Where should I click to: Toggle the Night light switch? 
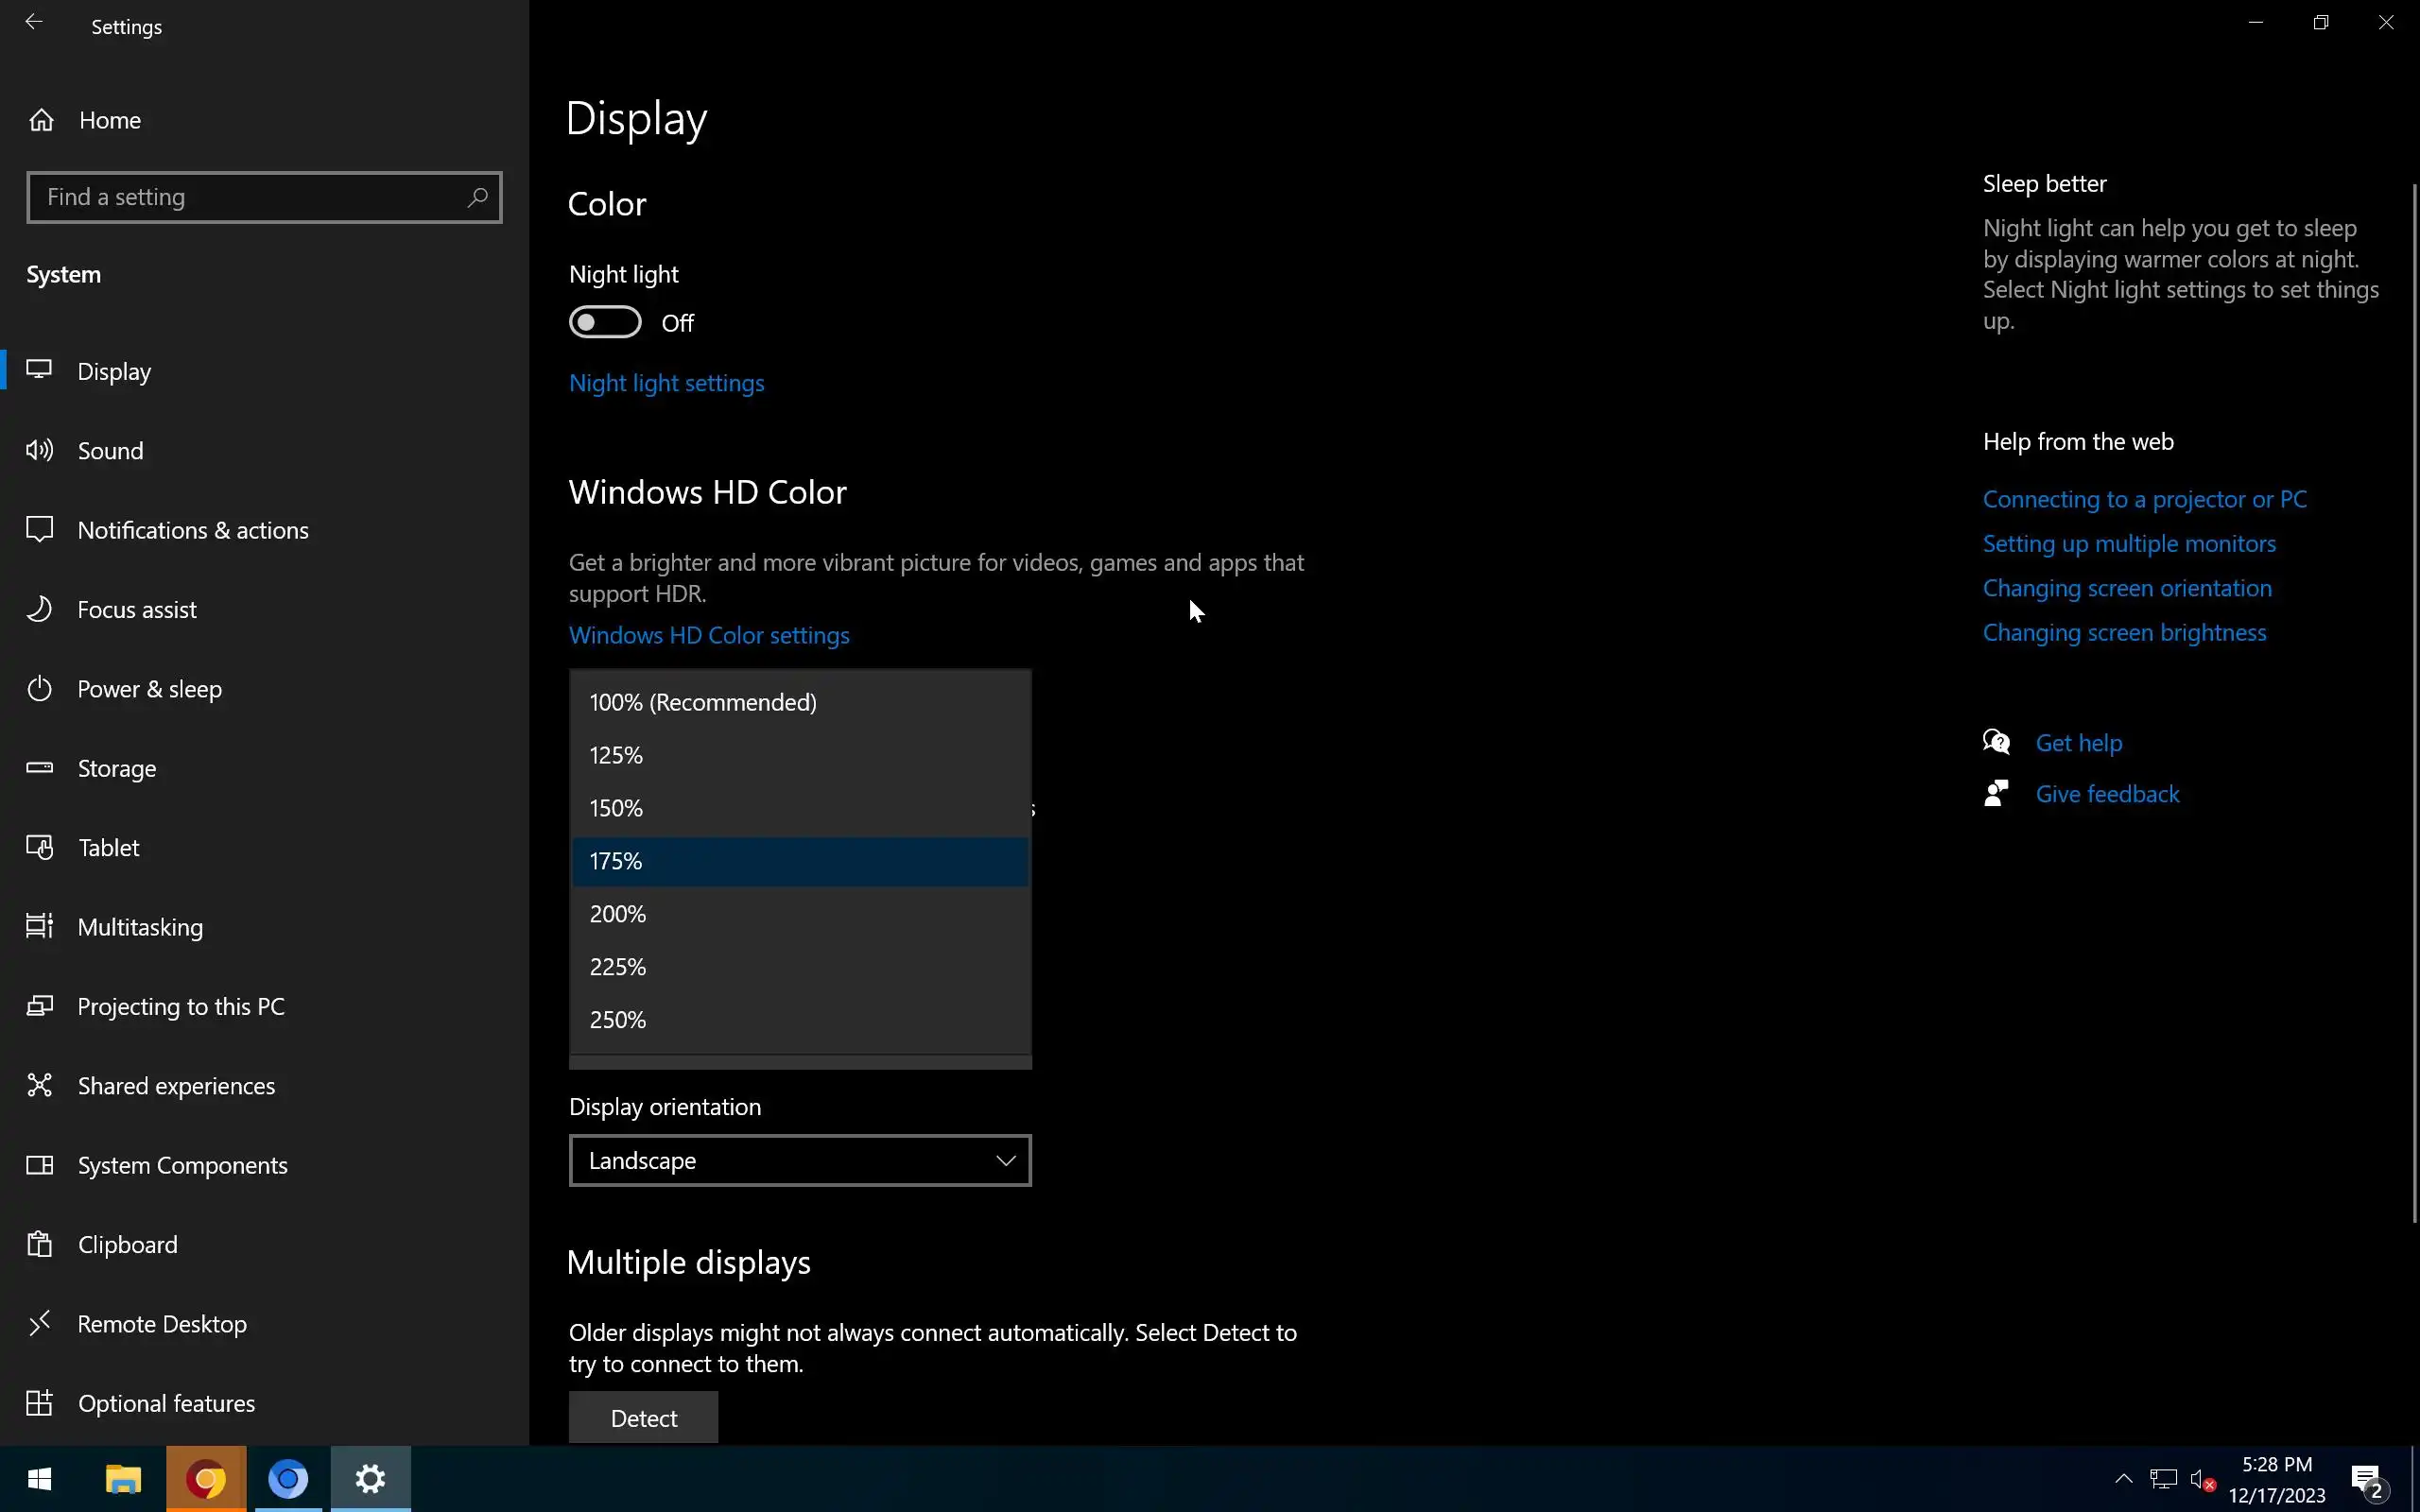605,322
